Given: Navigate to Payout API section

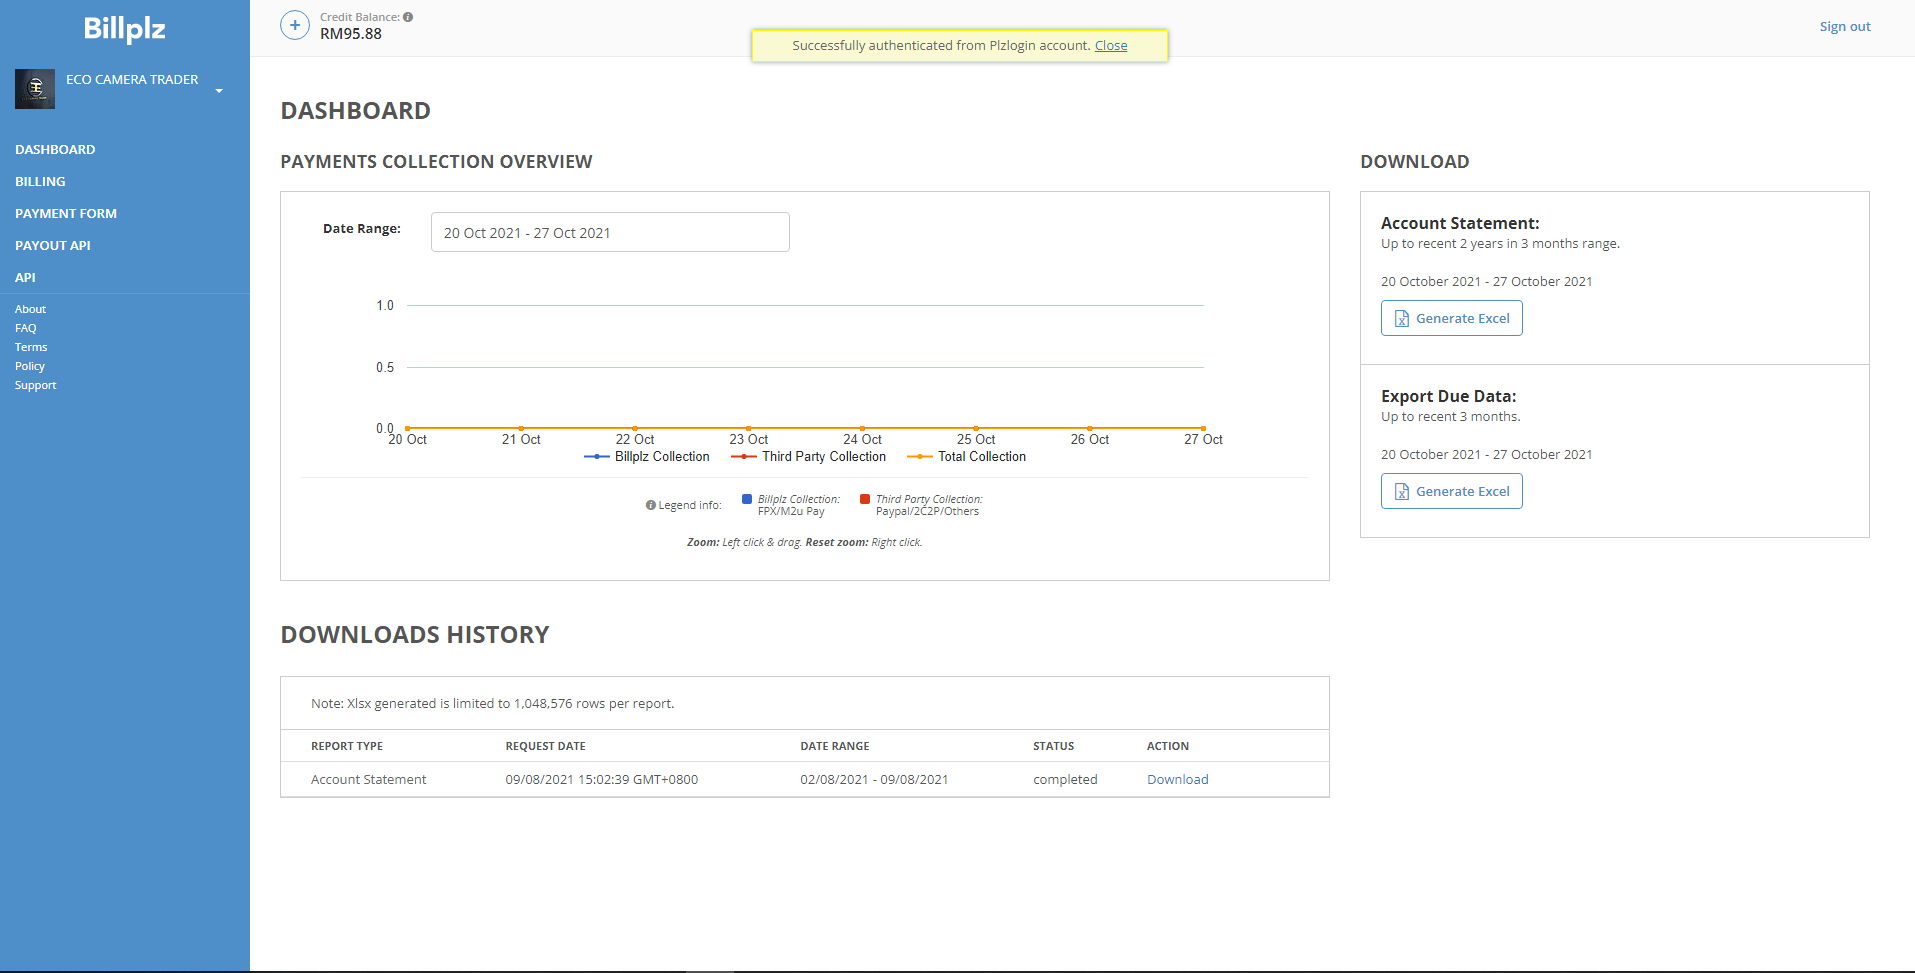Looking at the screenshot, I should point(53,245).
